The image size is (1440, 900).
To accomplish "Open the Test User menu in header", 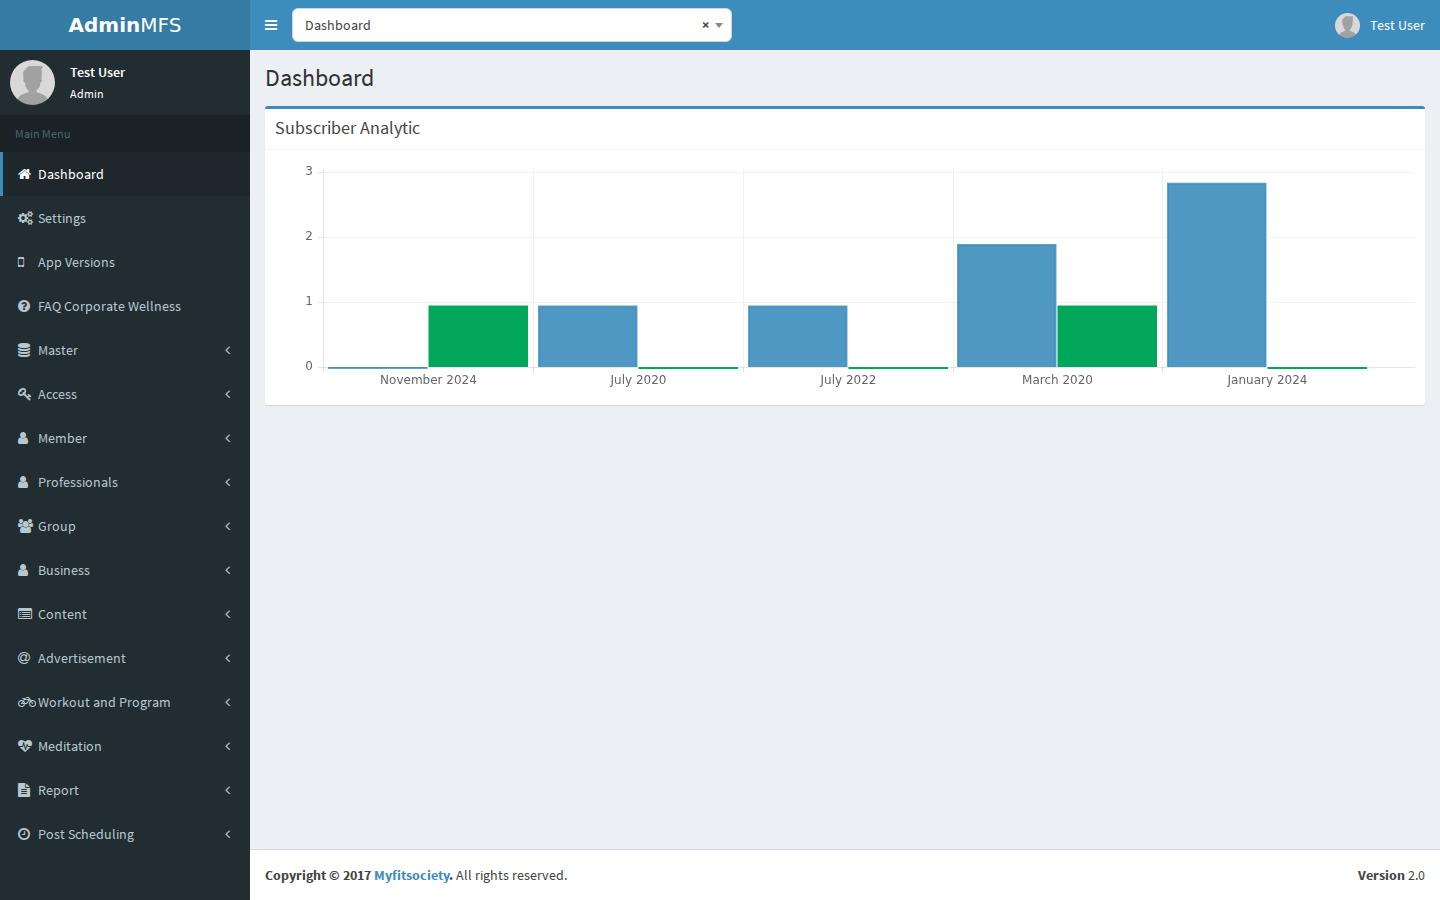I will point(1380,25).
